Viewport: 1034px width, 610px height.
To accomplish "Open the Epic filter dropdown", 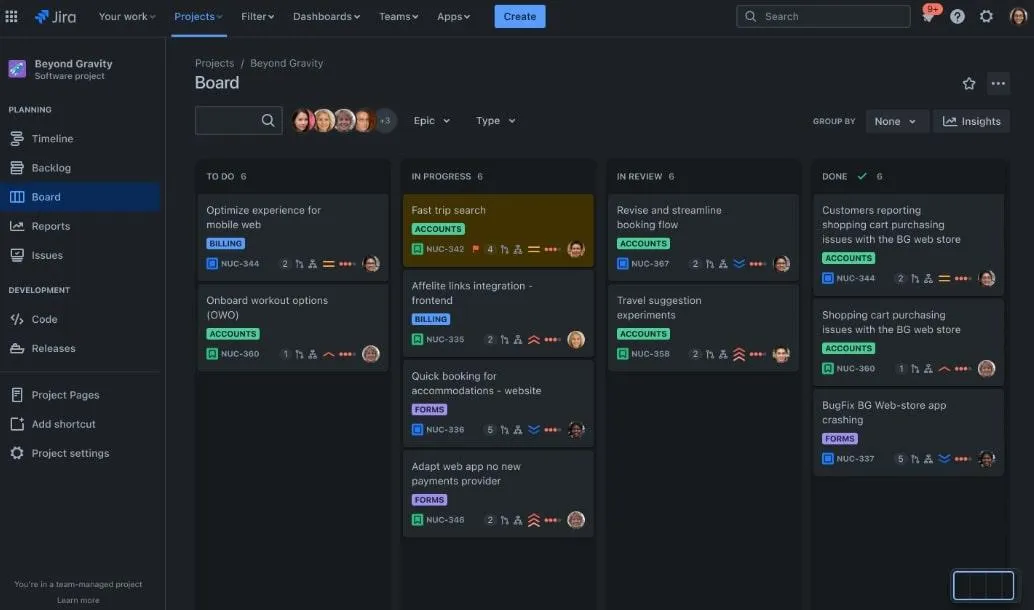I will coord(432,121).
